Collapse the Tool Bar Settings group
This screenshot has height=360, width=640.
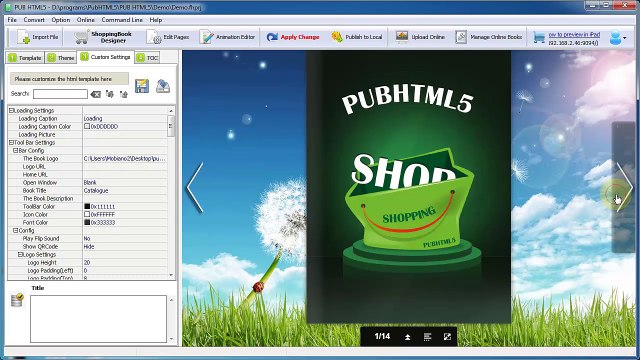click(11, 142)
